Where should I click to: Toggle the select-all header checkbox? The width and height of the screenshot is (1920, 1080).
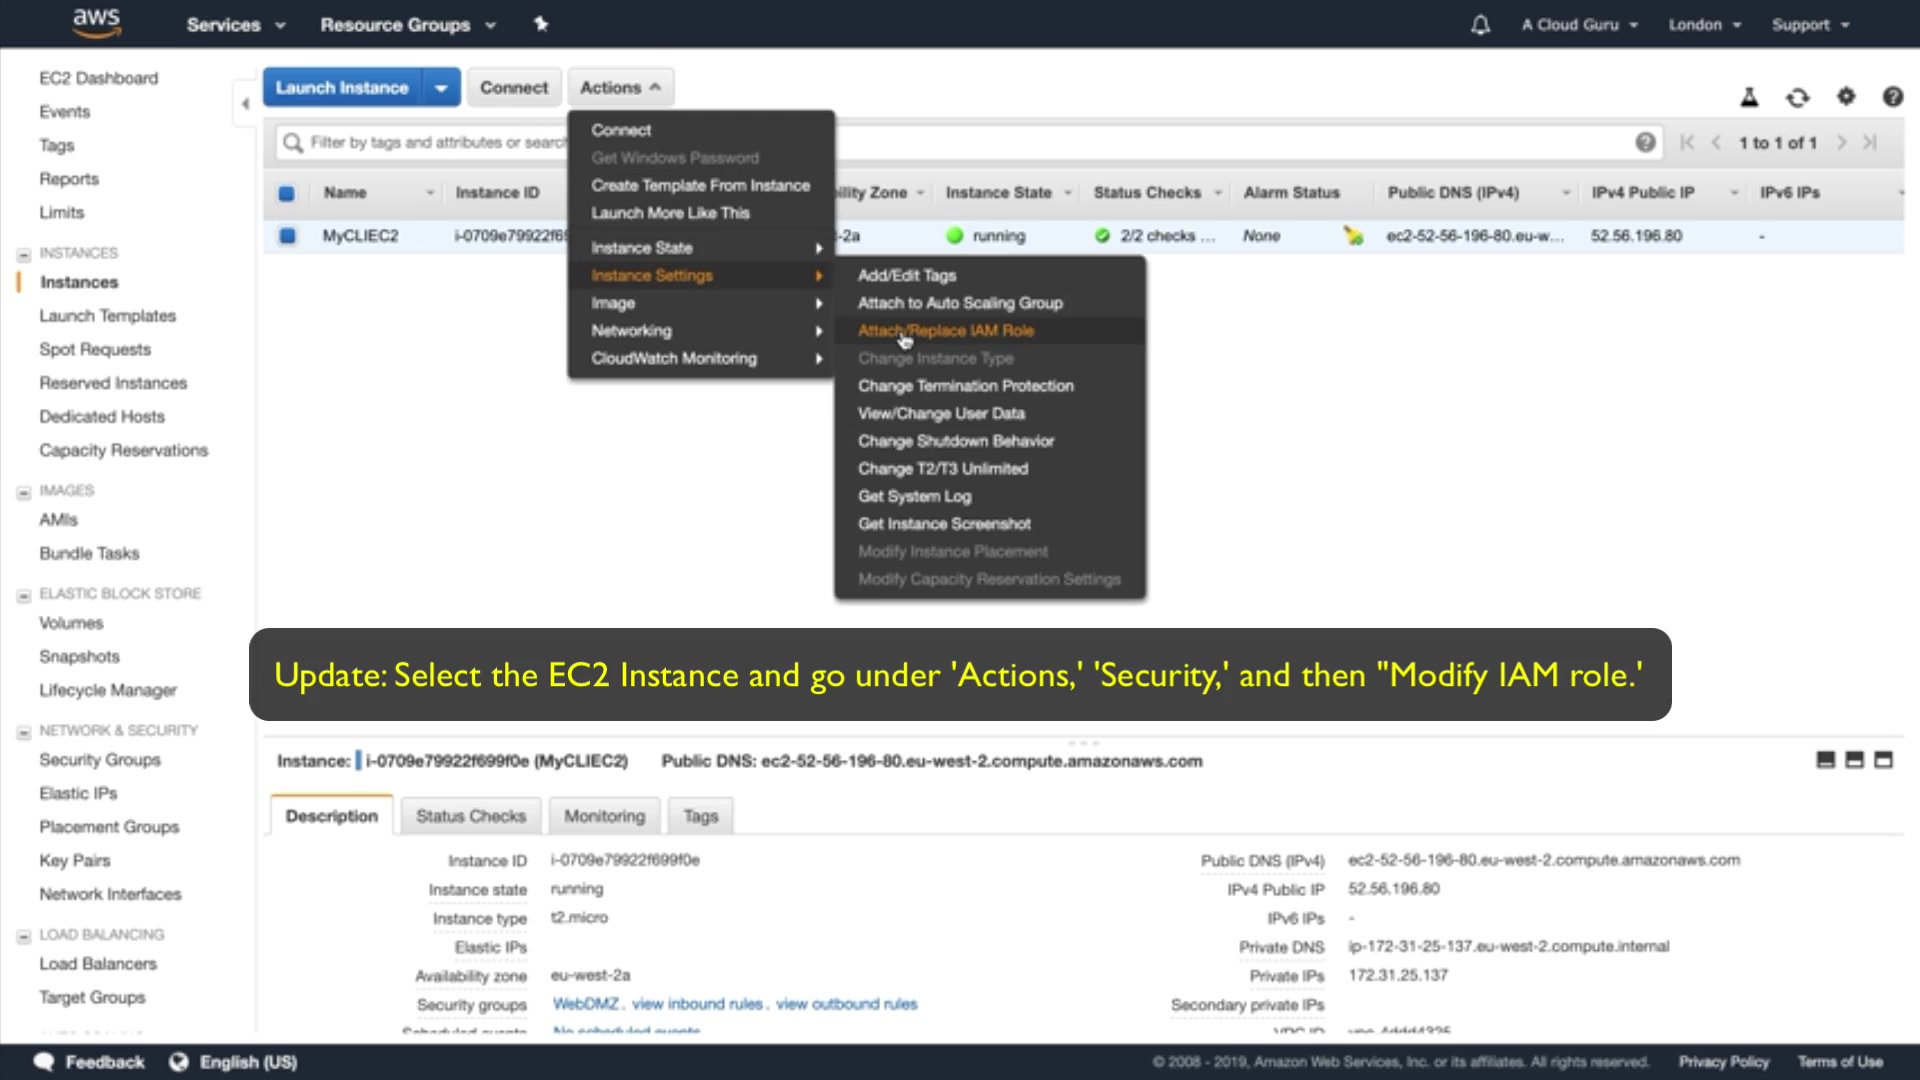(x=286, y=193)
